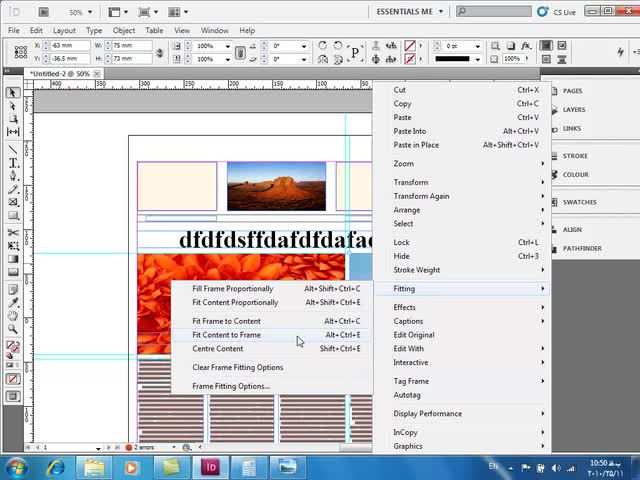Select the Gradient Feather tool
The height and width of the screenshot is (480, 640).
(x=13, y=272)
